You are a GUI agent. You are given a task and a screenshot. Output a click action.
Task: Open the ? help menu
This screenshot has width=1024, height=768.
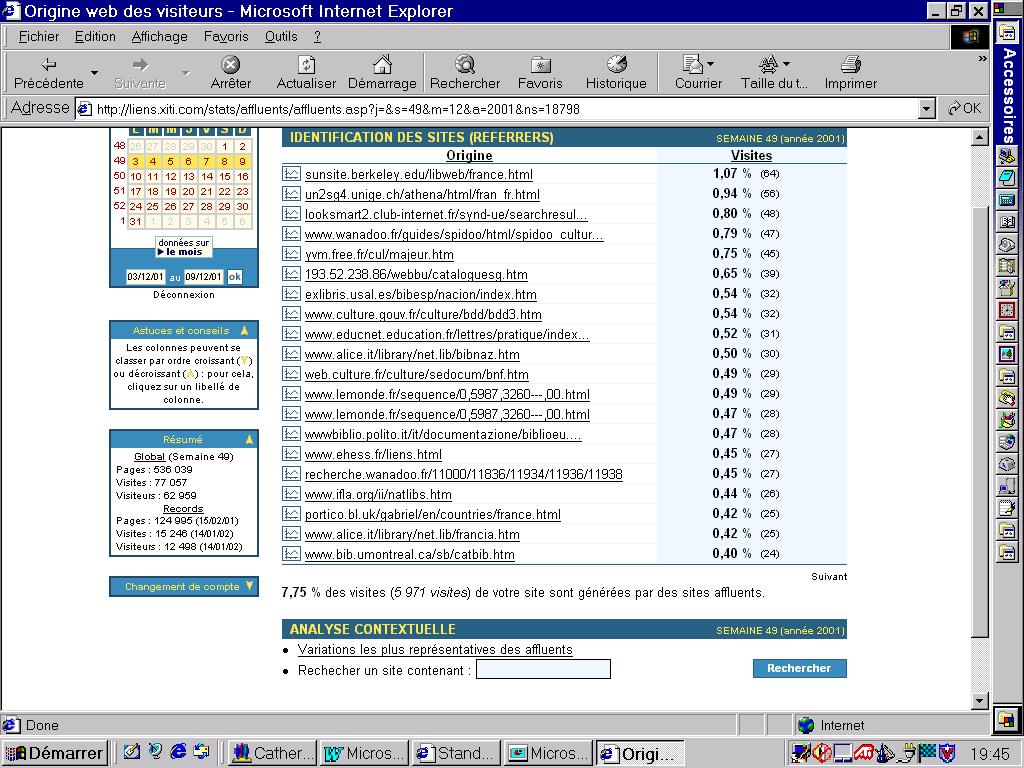pyautogui.click(x=317, y=37)
